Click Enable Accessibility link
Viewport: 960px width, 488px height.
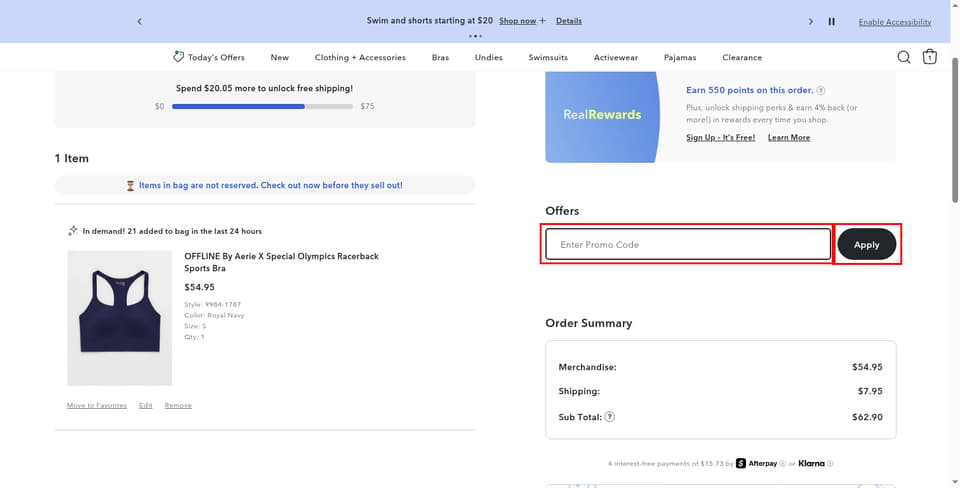click(894, 22)
